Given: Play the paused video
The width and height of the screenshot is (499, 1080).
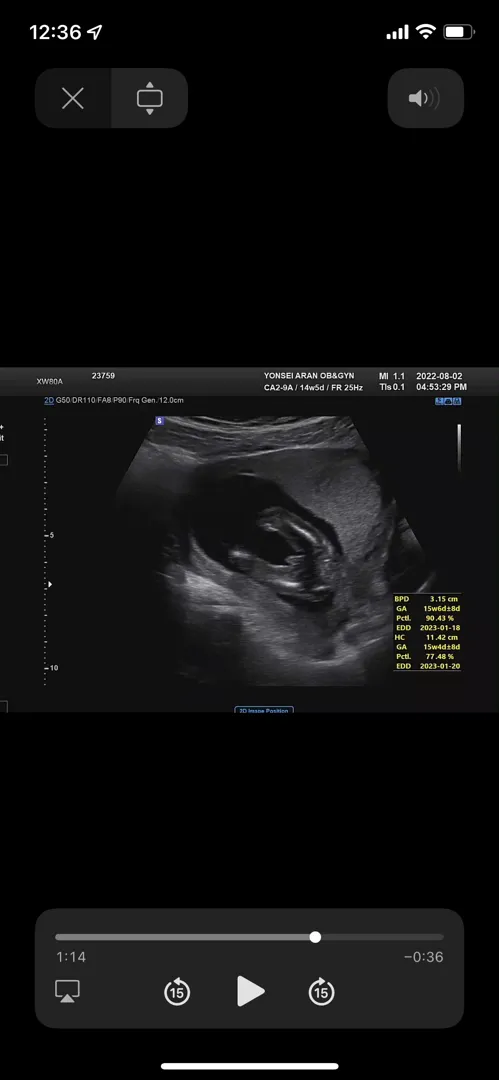Looking at the screenshot, I should pyautogui.click(x=250, y=991).
